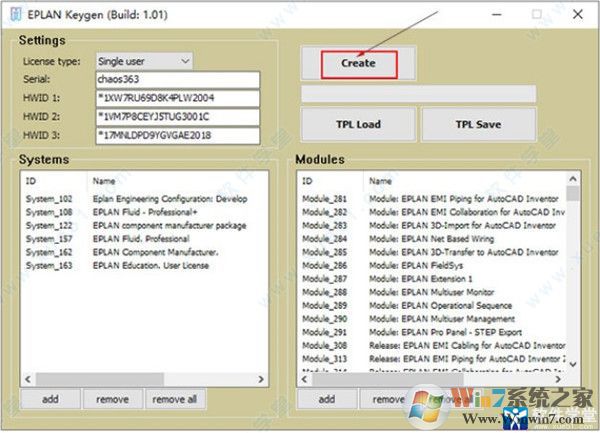The image size is (600, 433).
Task: Click the EPLAN Keygen title bar icon
Action: pos(16,15)
